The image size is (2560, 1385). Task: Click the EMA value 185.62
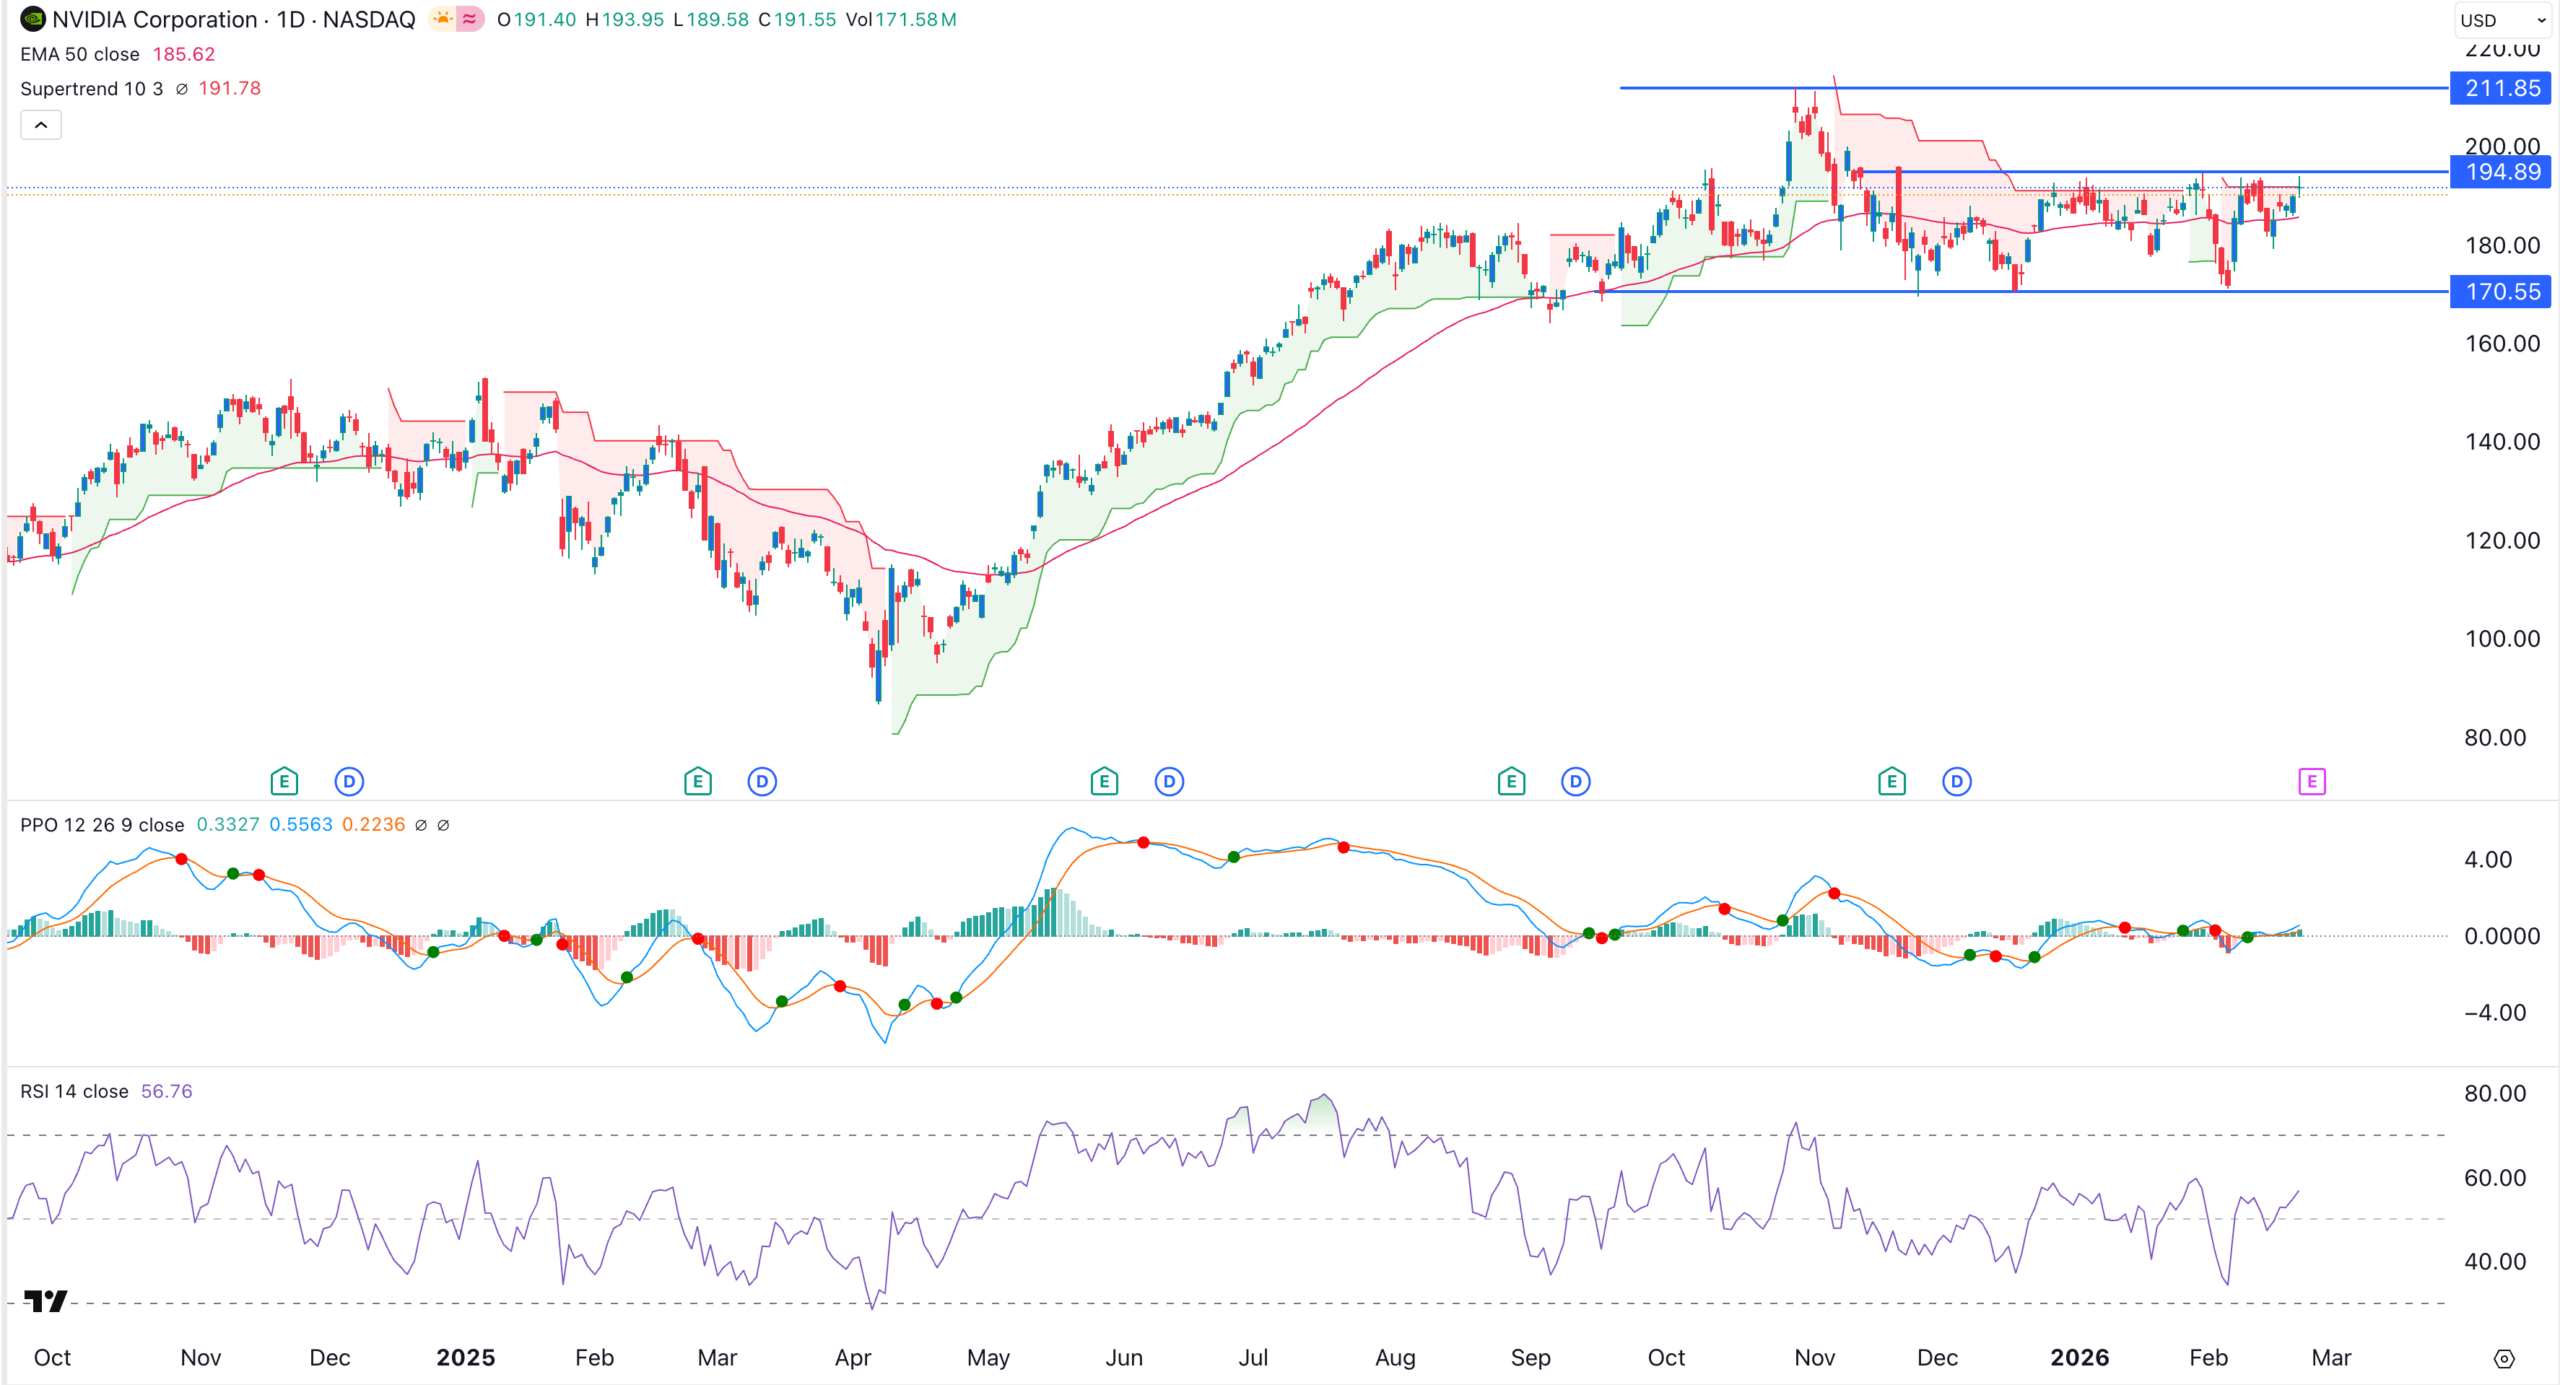point(183,54)
